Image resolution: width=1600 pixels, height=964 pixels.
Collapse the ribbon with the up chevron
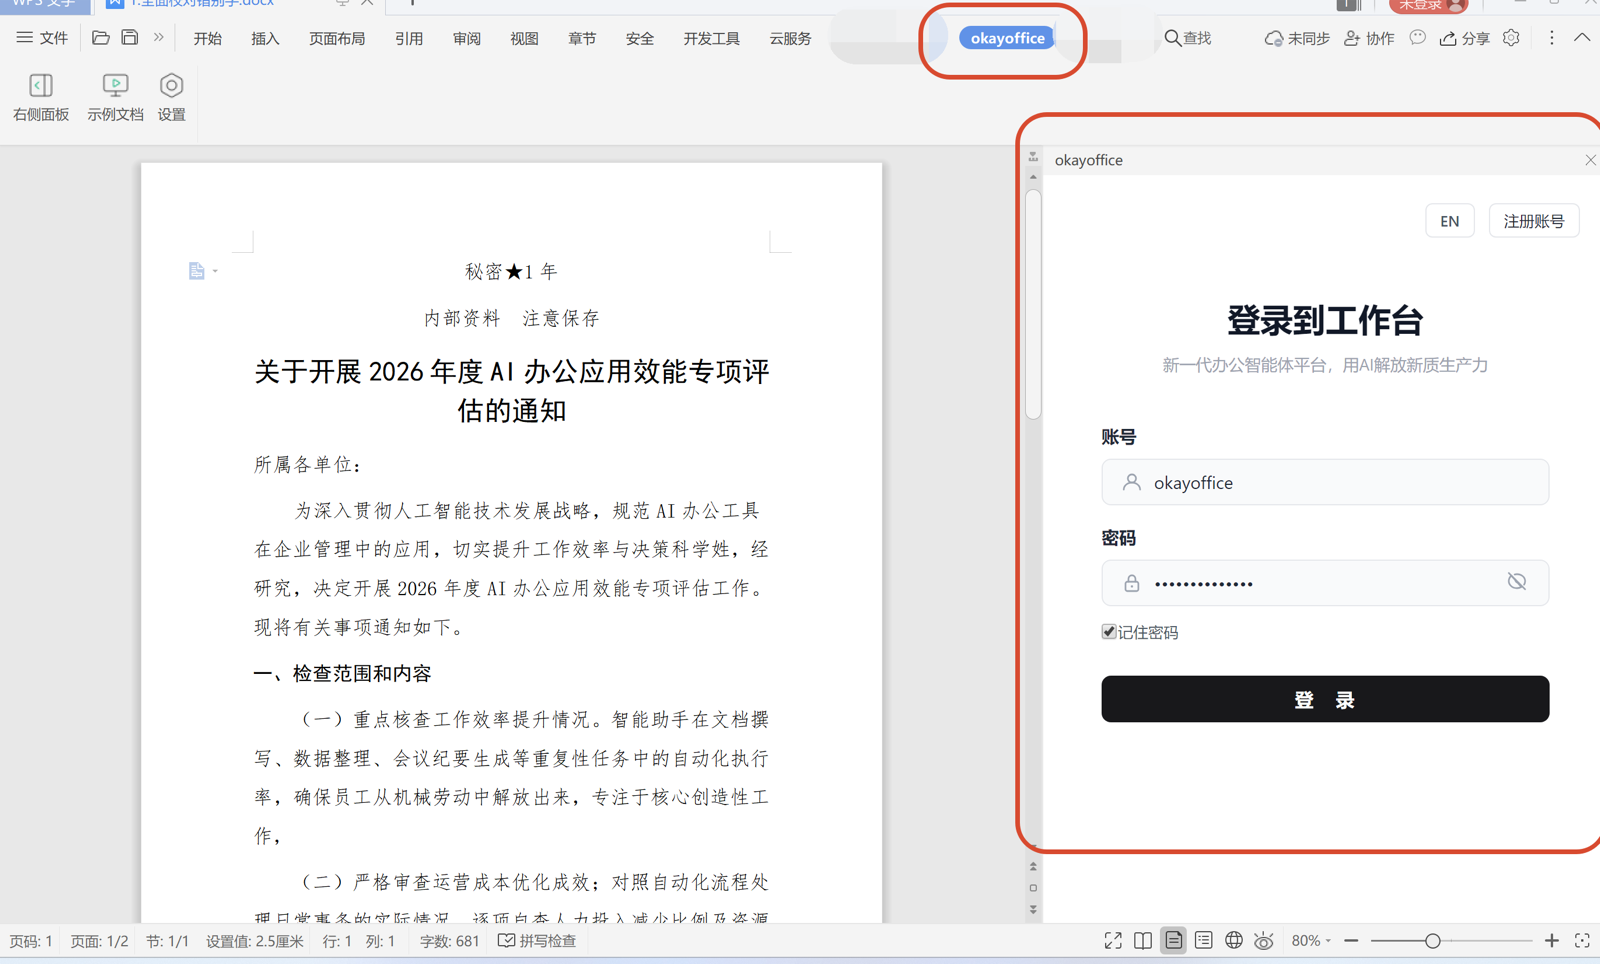[x=1582, y=38]
